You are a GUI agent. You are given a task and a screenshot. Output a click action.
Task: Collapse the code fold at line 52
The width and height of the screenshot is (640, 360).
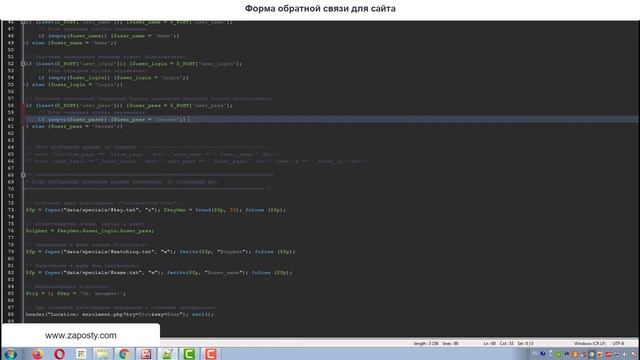[x=23, y=64]
